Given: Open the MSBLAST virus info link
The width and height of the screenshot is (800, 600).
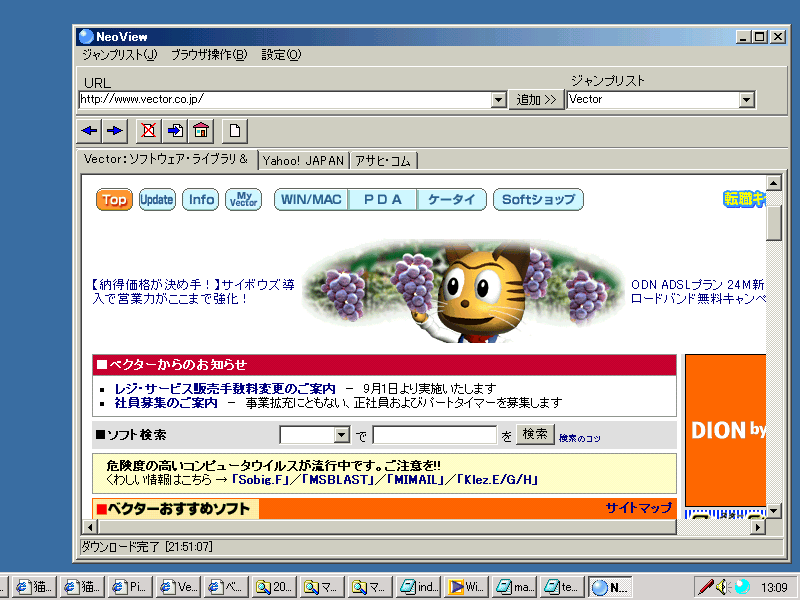Looking at the screenshot, I should (x=336, y=480).
